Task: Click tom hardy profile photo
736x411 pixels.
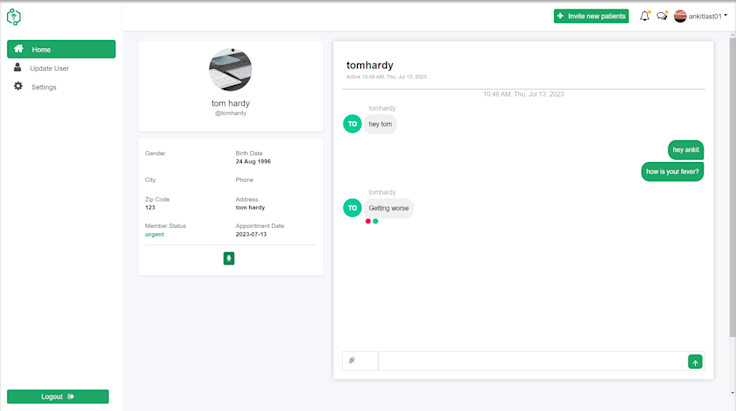Action: [230, 69]
